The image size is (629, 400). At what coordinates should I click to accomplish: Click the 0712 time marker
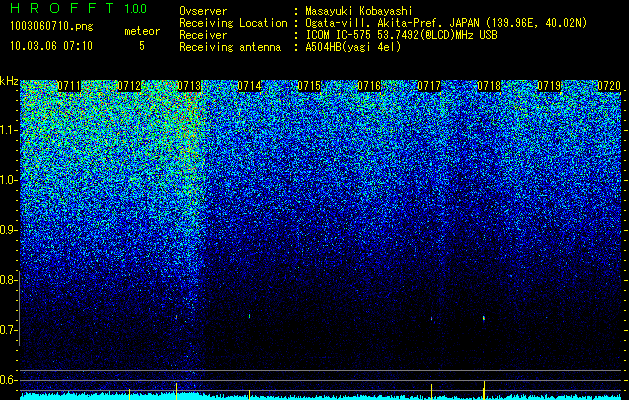click(129, 86)
